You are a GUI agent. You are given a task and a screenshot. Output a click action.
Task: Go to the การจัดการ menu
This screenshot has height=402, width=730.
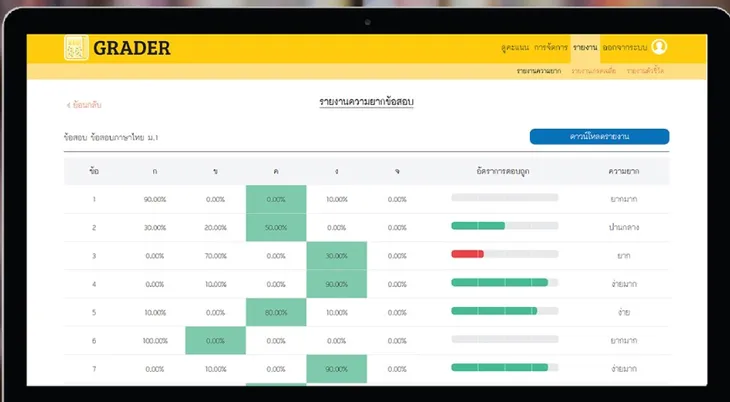[551, 48]
